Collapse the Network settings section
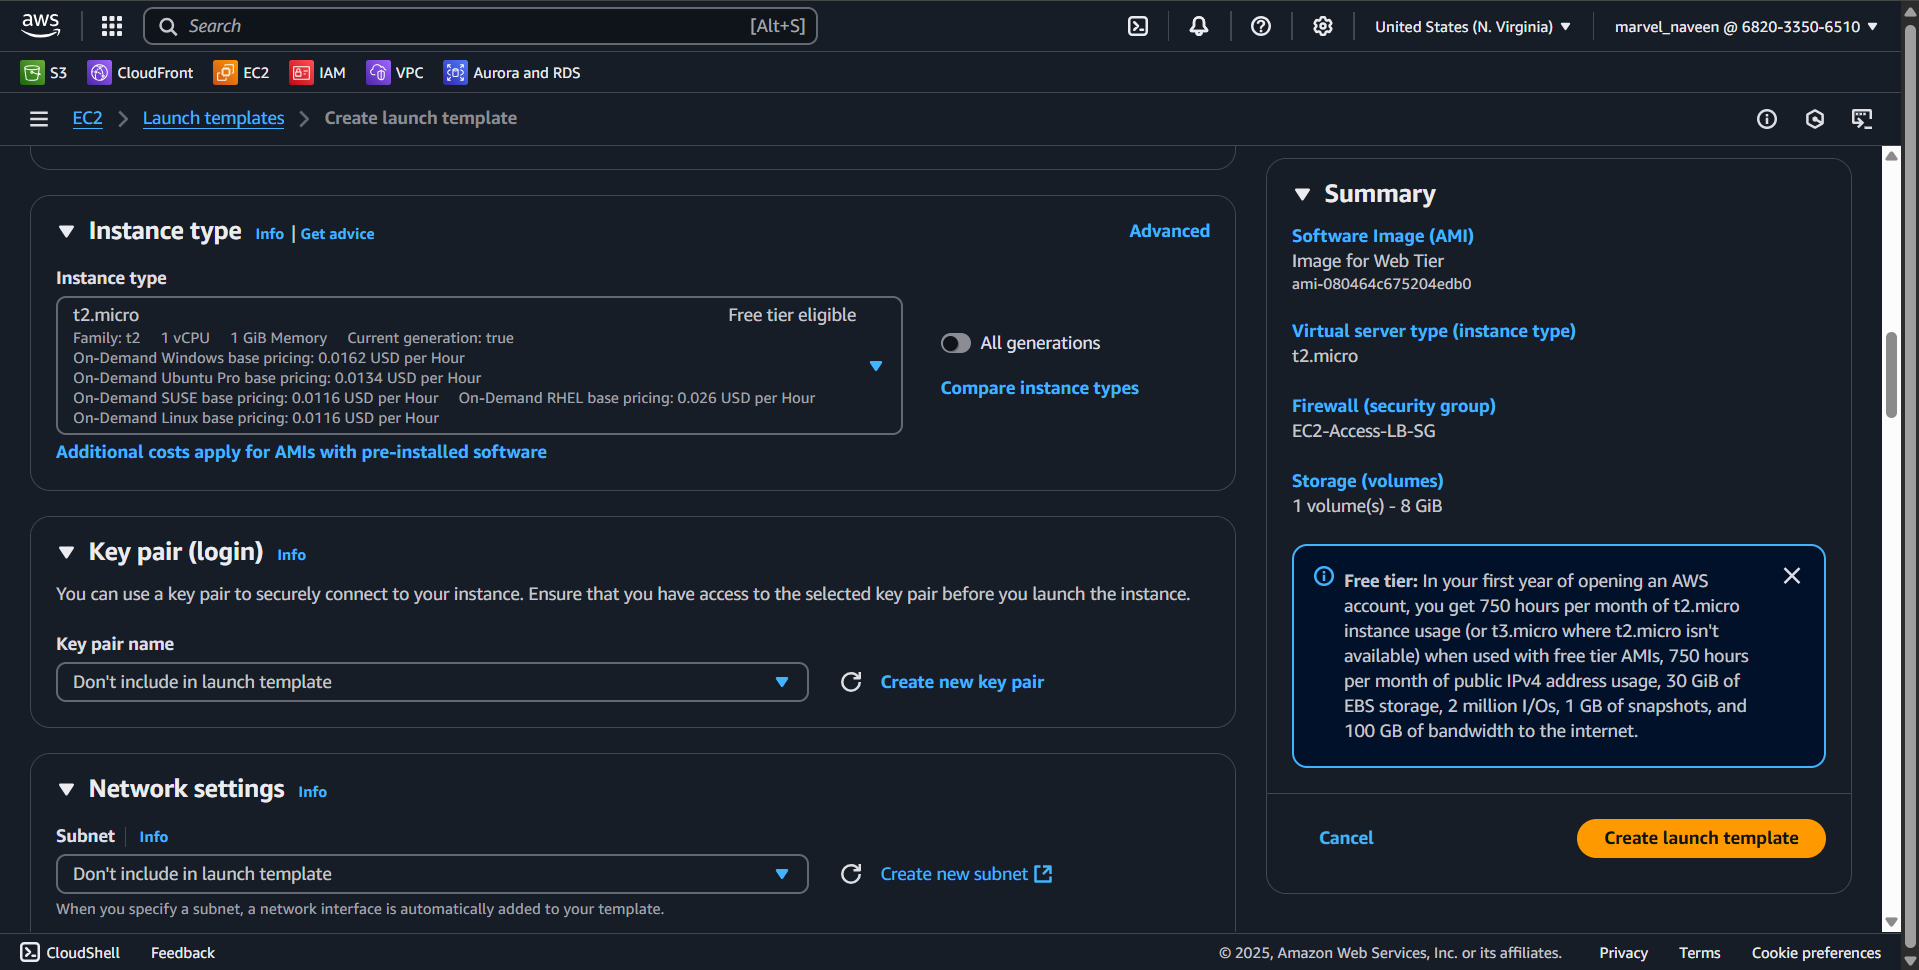Screen dimensions: 1919x970 (x=67, y=789)
